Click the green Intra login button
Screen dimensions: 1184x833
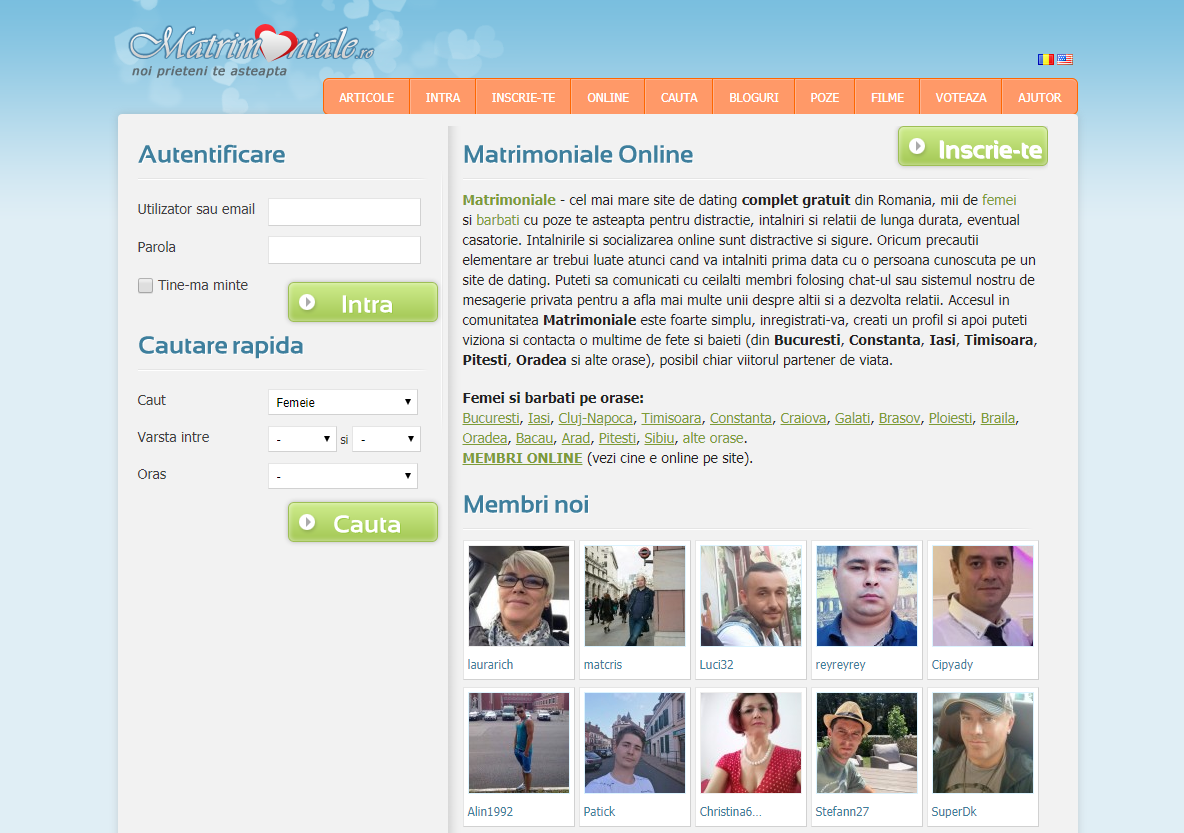click(362, 302)
